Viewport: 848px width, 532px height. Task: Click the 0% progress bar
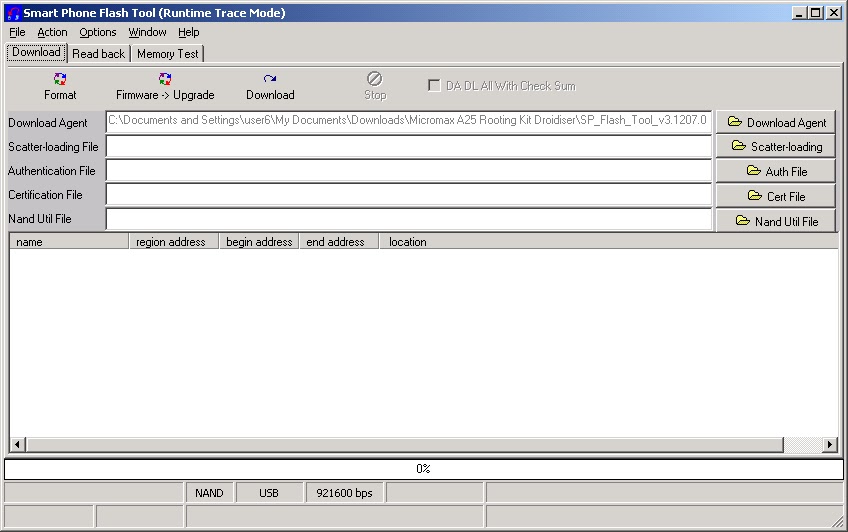(x=424, y=469)
